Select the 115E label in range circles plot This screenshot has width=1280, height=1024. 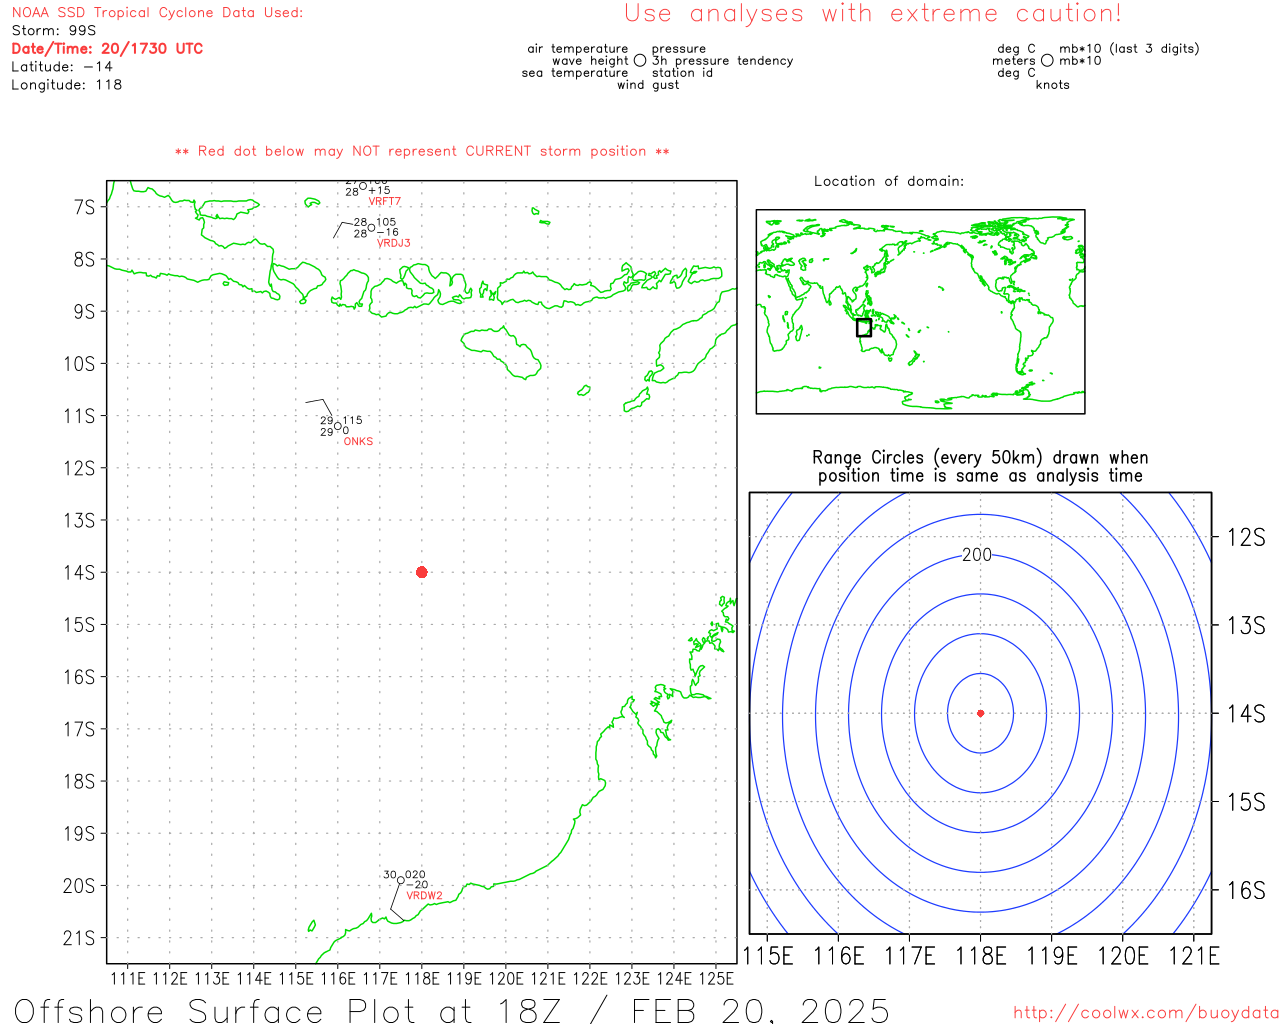(x=768, y=957)
